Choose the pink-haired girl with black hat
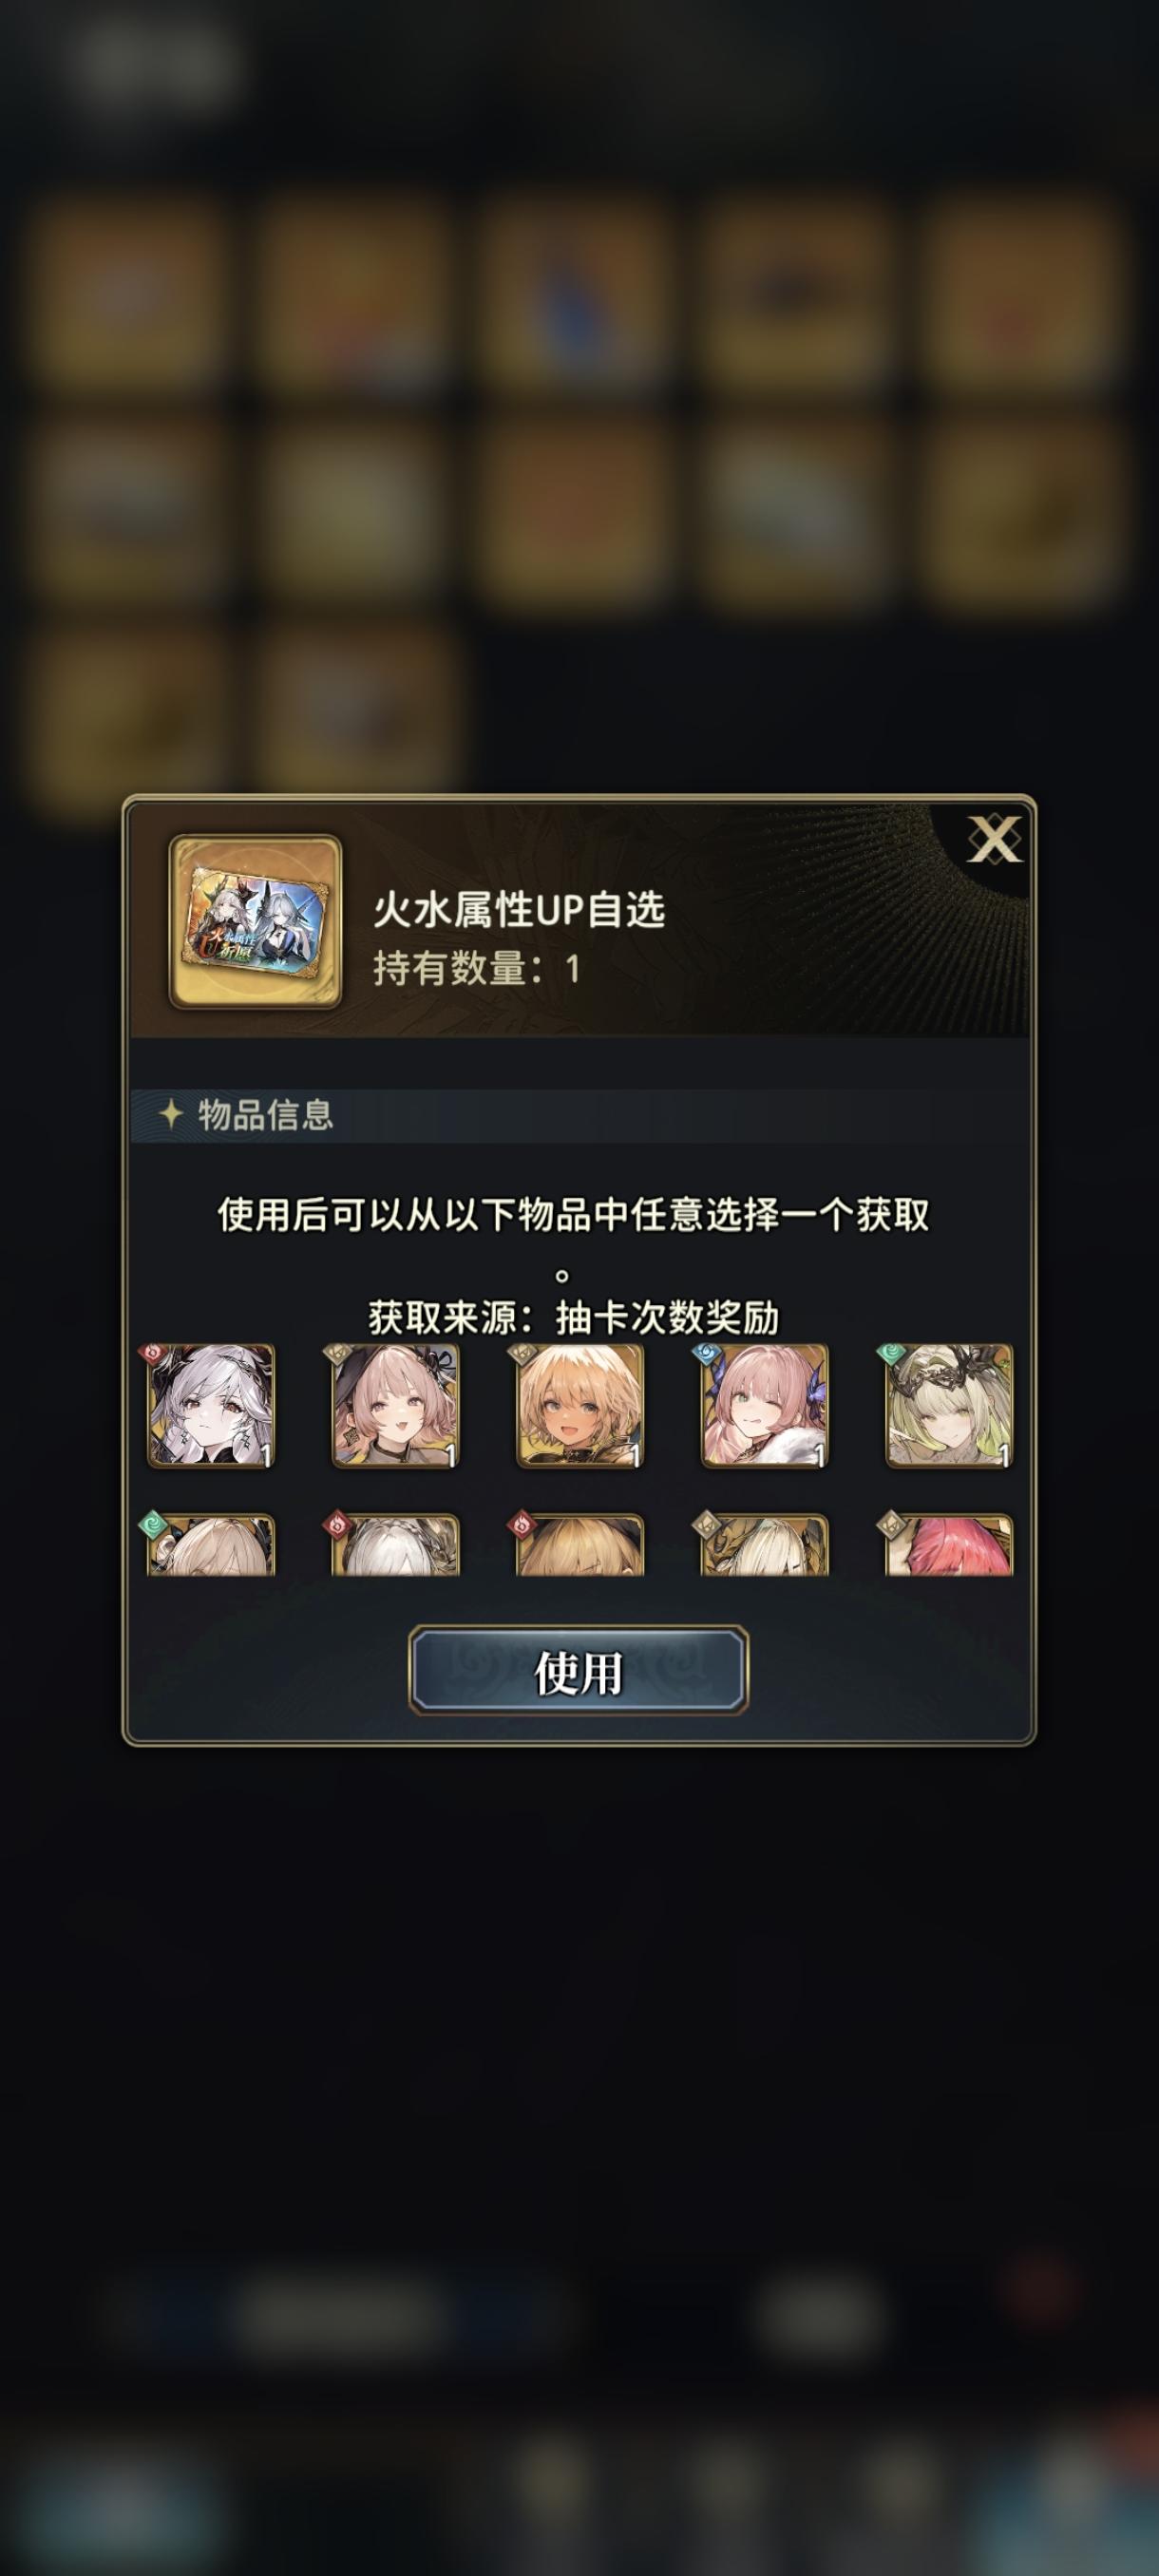1159x2576 pixels. (395, 1406)
